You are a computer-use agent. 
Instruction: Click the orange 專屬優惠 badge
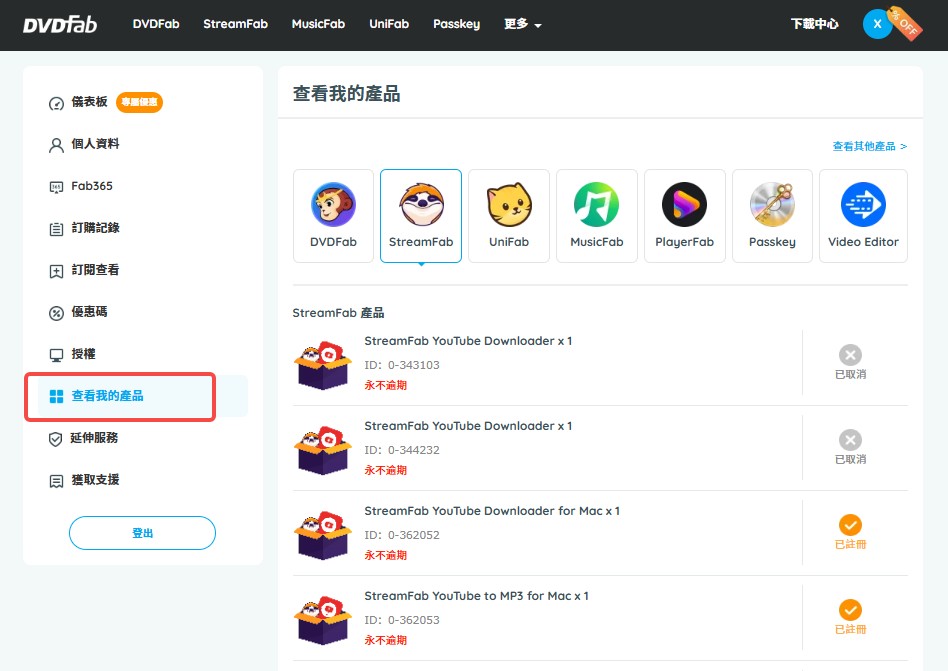click(139, 102)
